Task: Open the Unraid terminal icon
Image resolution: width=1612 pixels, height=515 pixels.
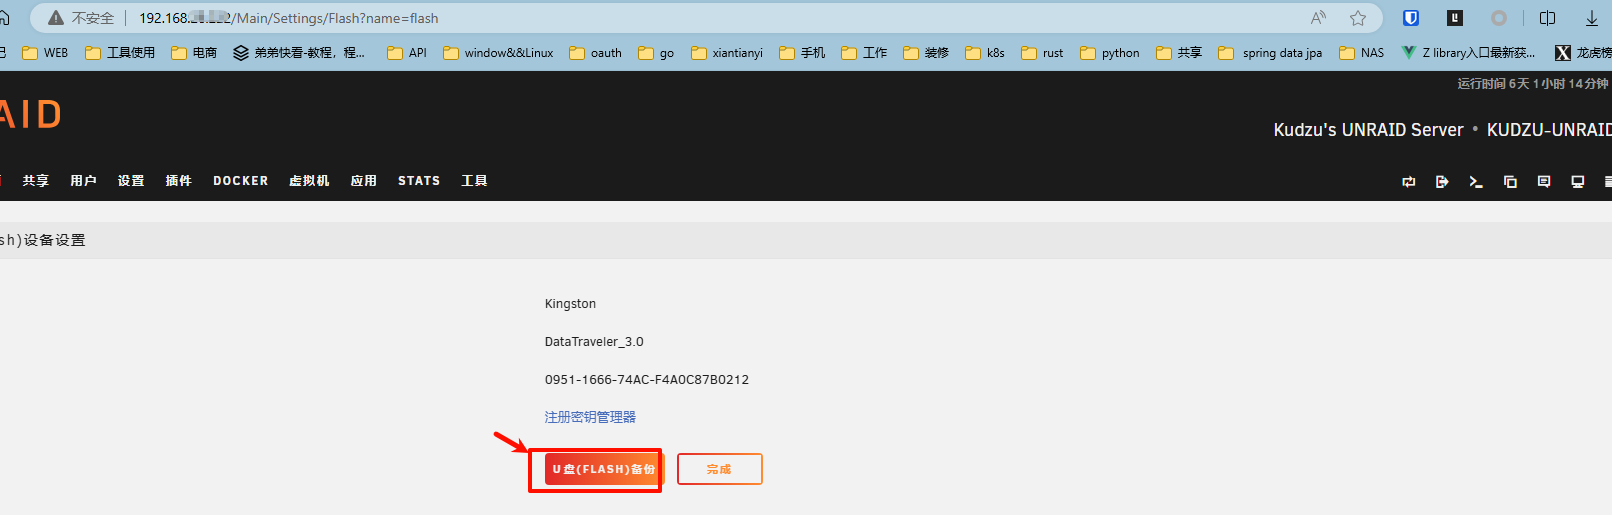Action: [1475, 181]
